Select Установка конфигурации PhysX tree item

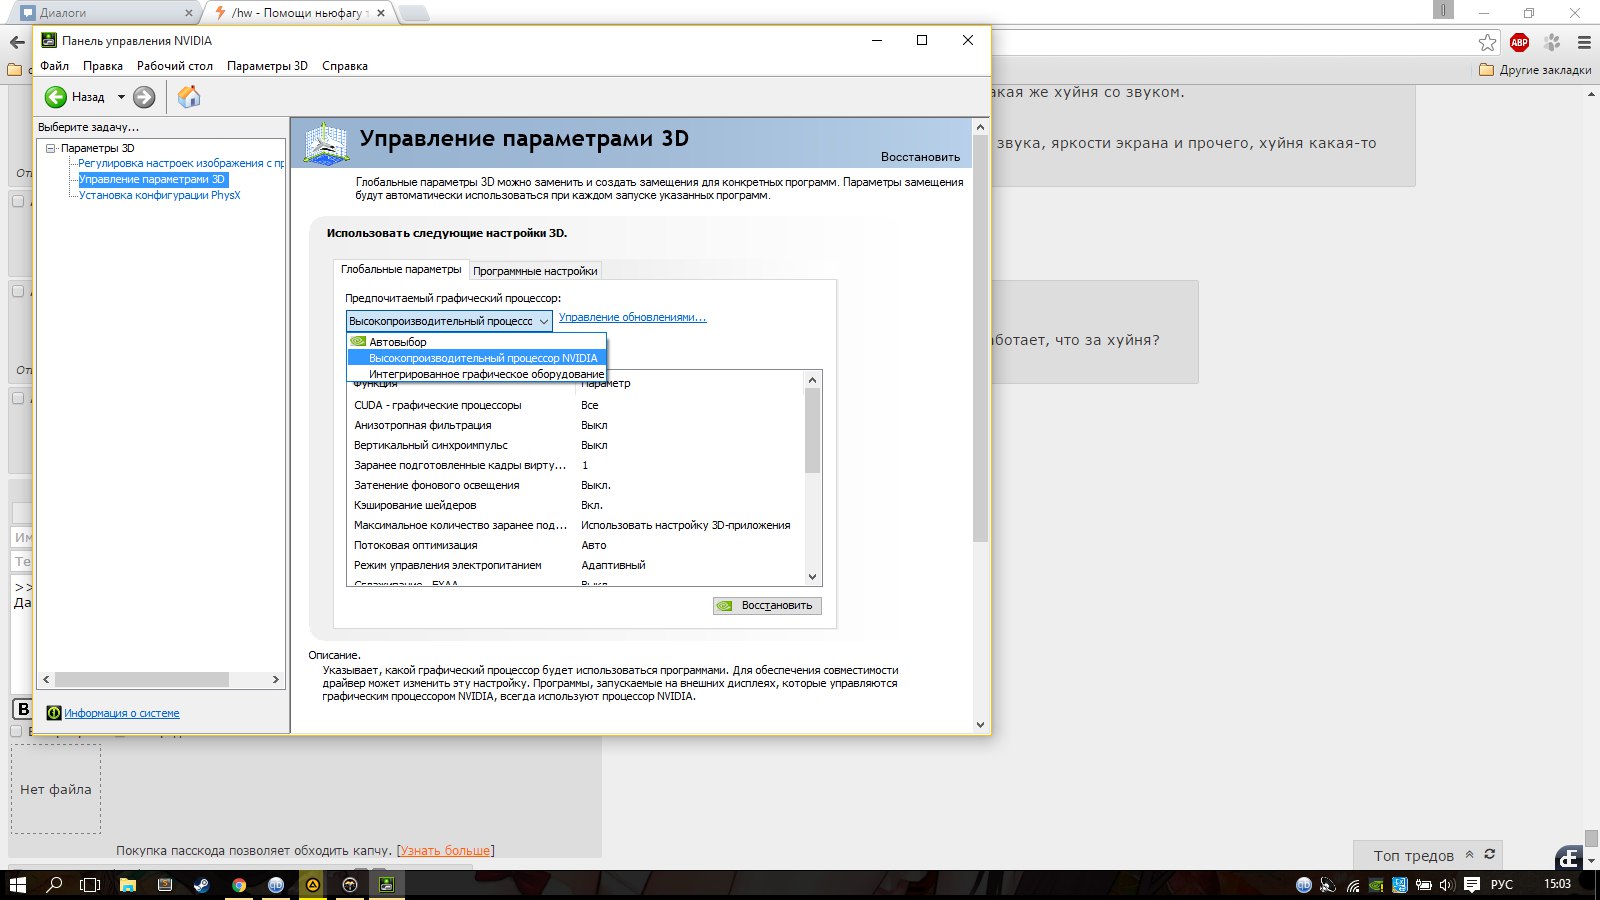point(160,195)
